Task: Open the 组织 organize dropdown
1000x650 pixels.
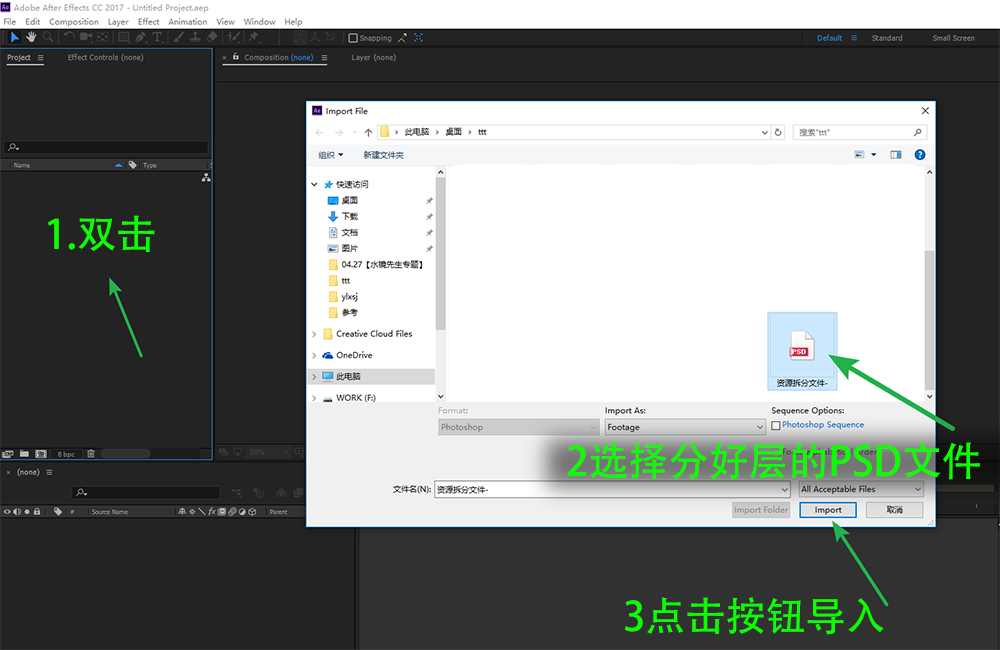Action: [x=330, y=155]
